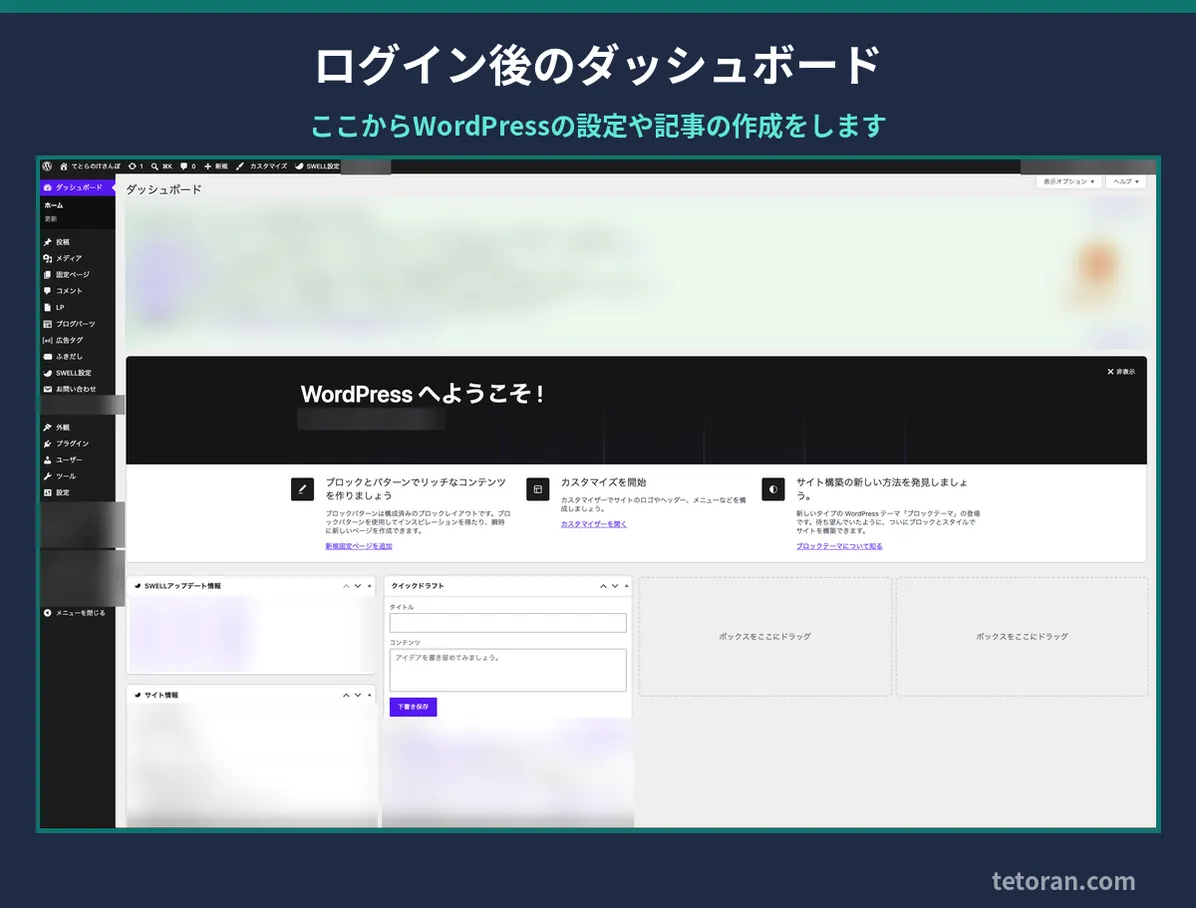Open ユーザー person icon in sidebar
The height and width of the screenshot is (908, 1196).
(x=47, y=460)
